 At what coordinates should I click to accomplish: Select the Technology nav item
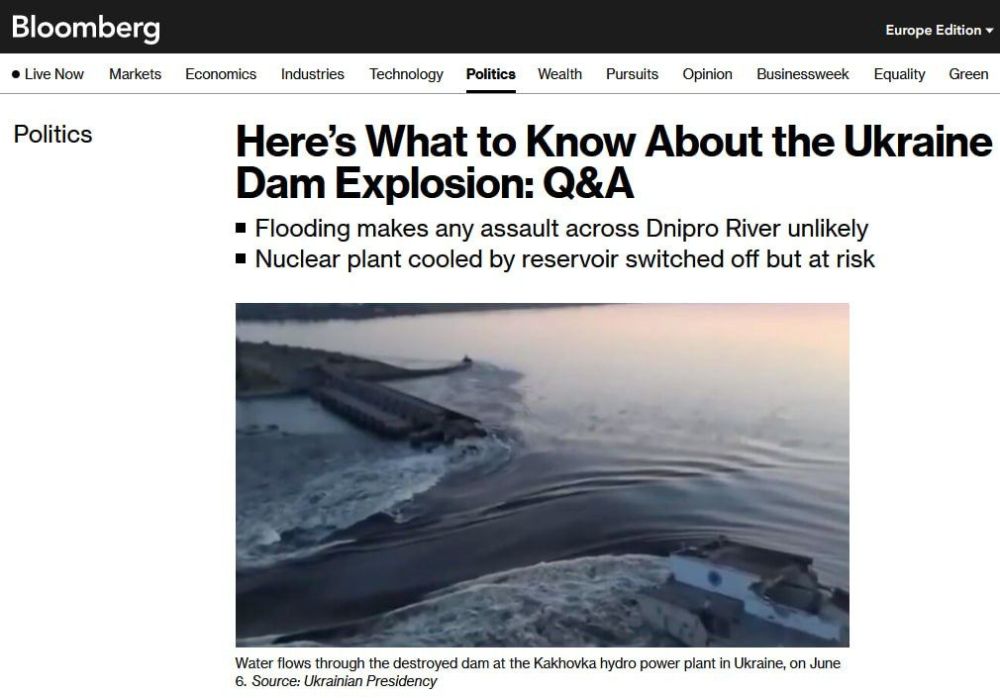(406, 74)
